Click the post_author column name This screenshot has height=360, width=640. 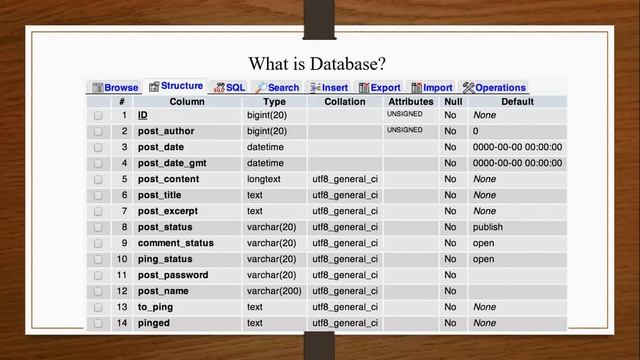pyautogui.click(x=166, y=131)
